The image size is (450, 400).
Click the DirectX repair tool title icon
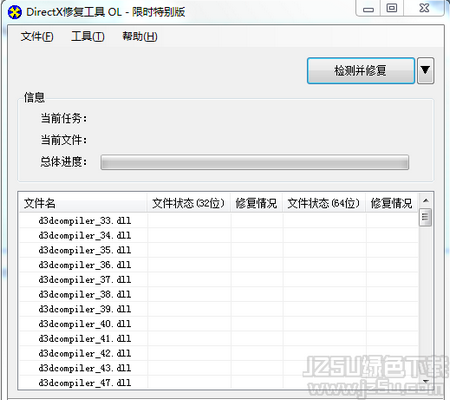(15, 13)
